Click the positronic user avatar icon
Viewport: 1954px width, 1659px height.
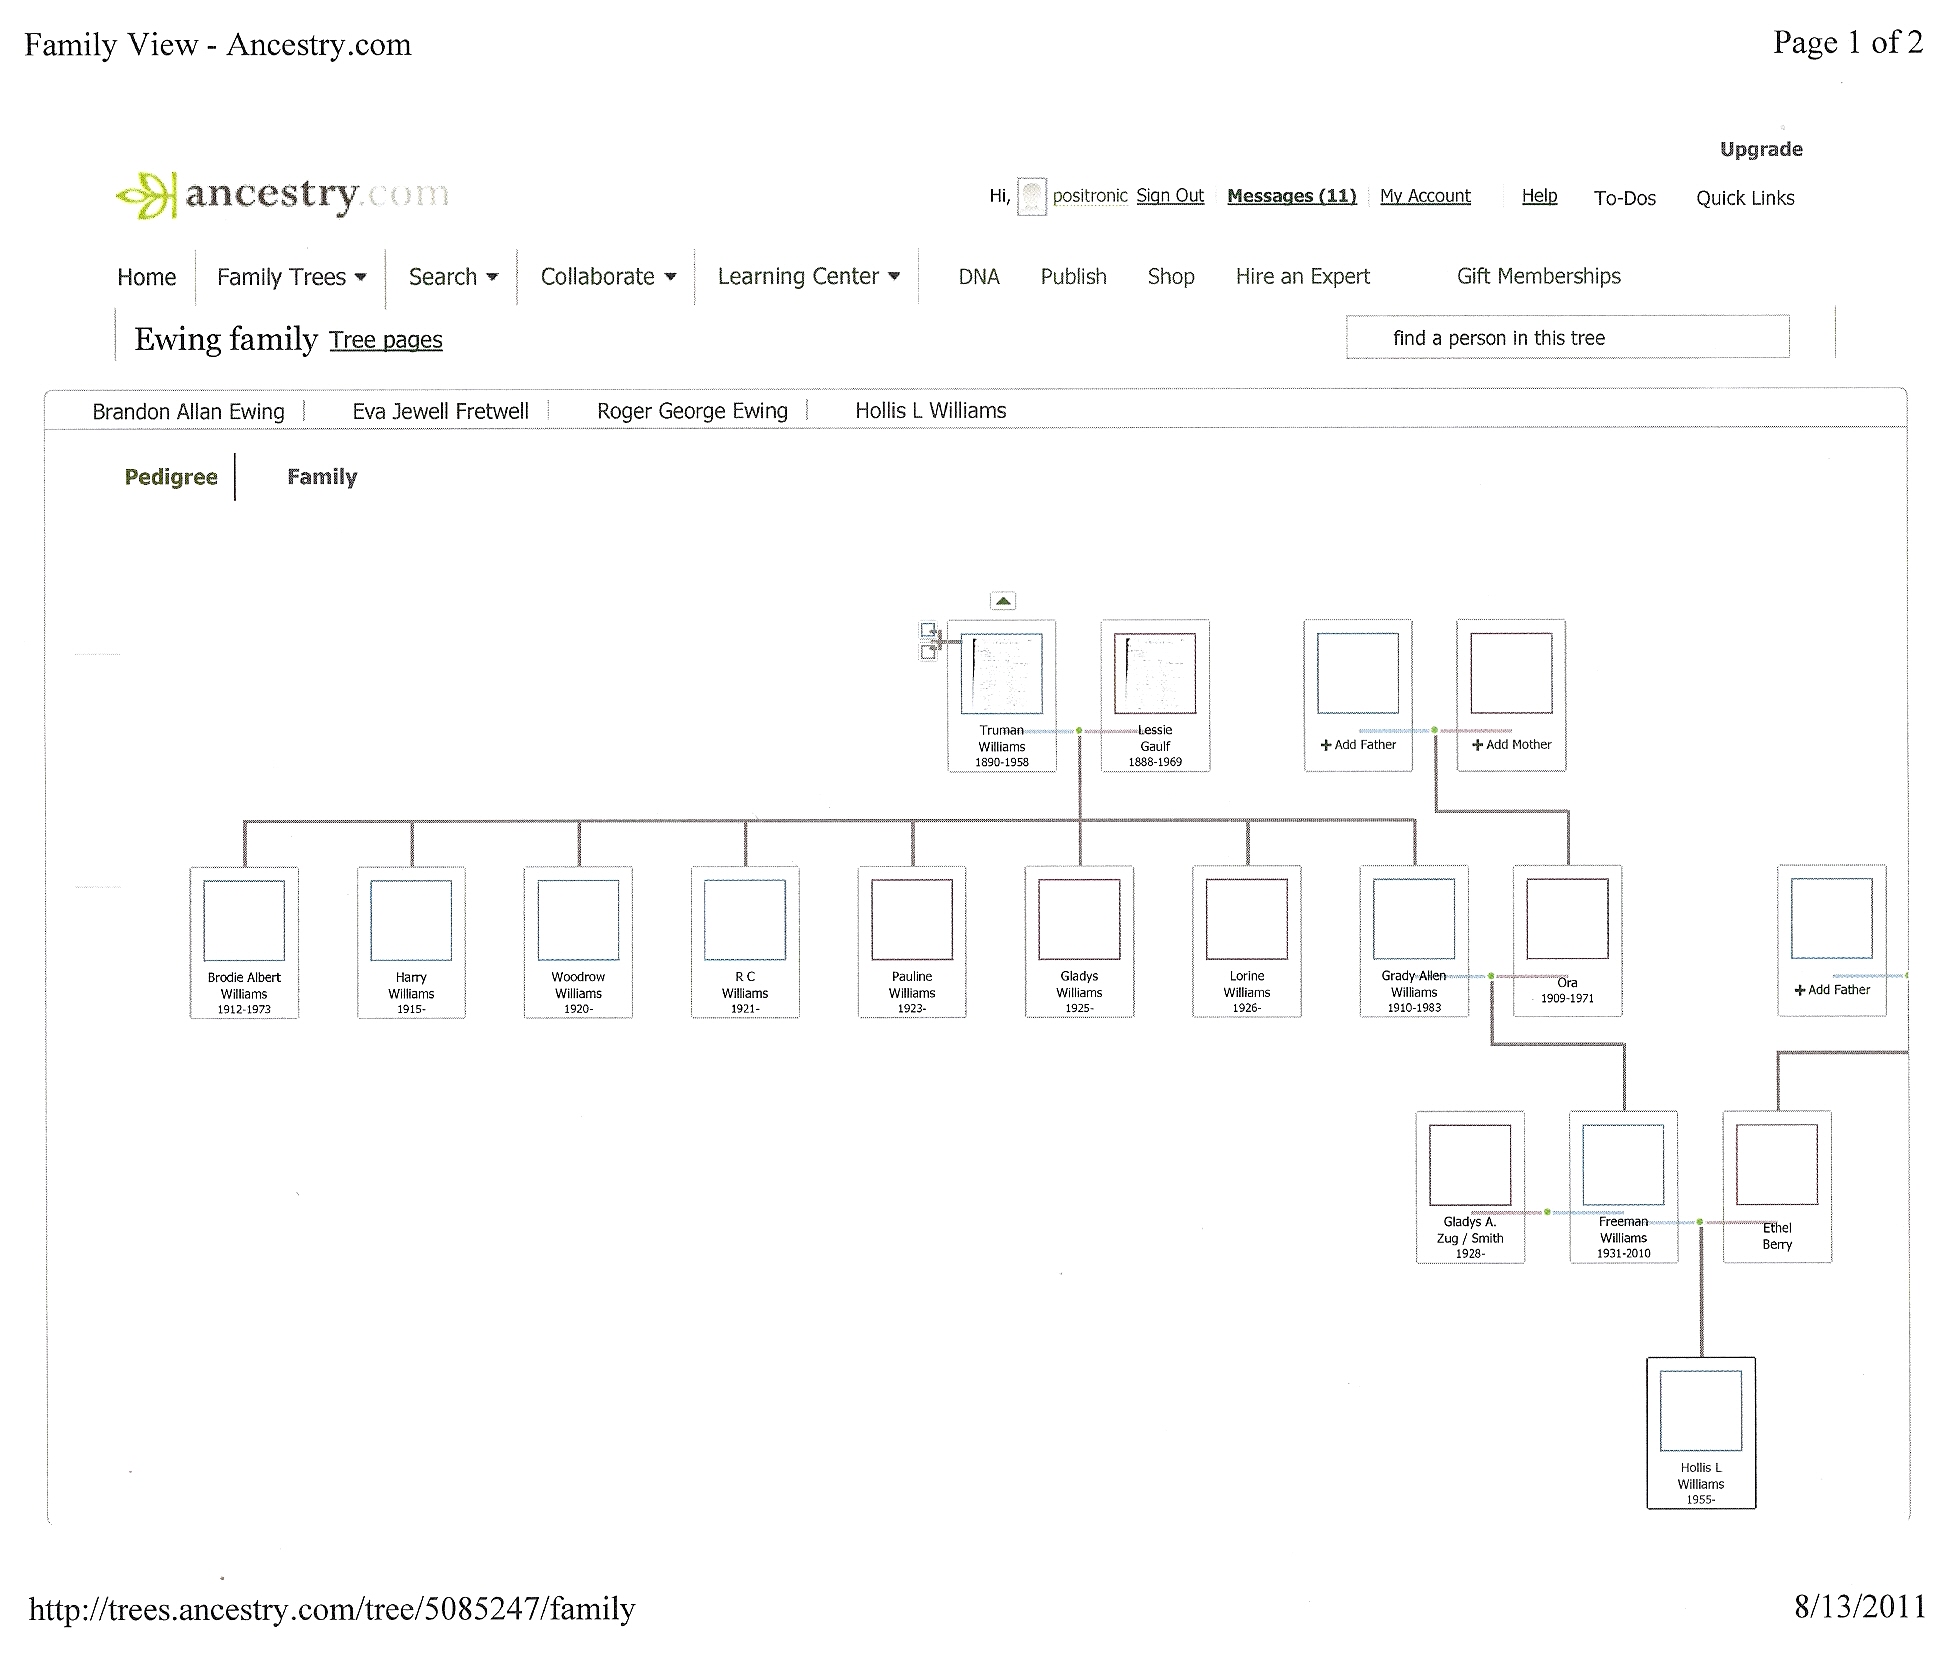point(1032,196)
